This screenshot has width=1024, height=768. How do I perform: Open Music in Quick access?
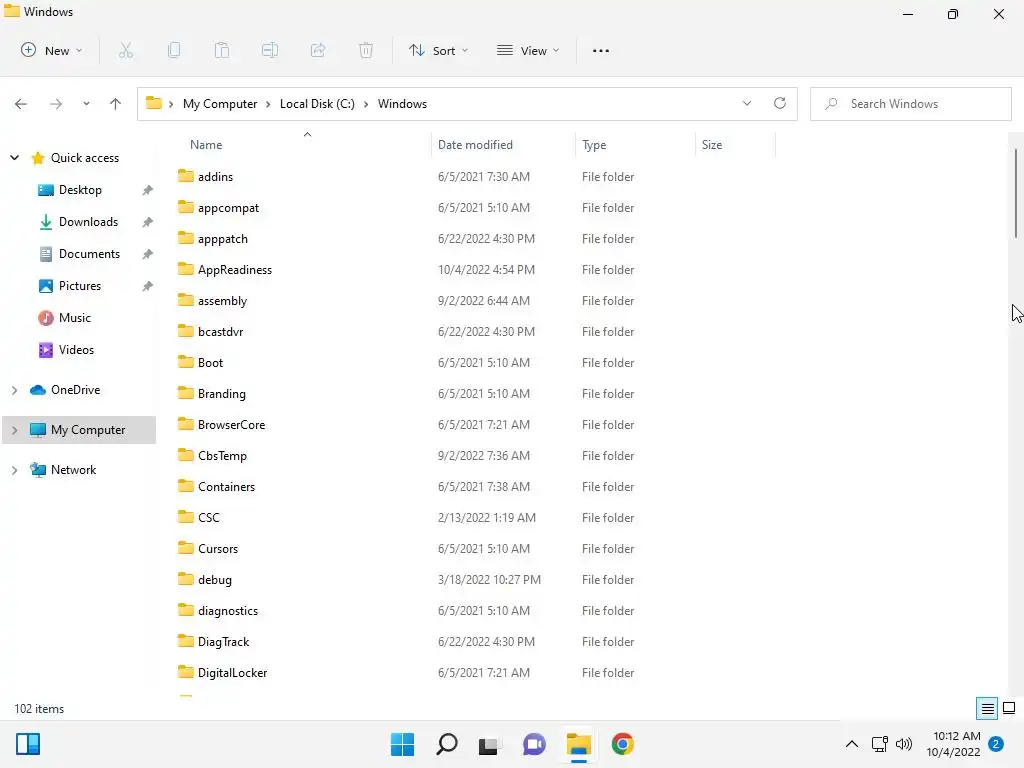coord(74,317)
